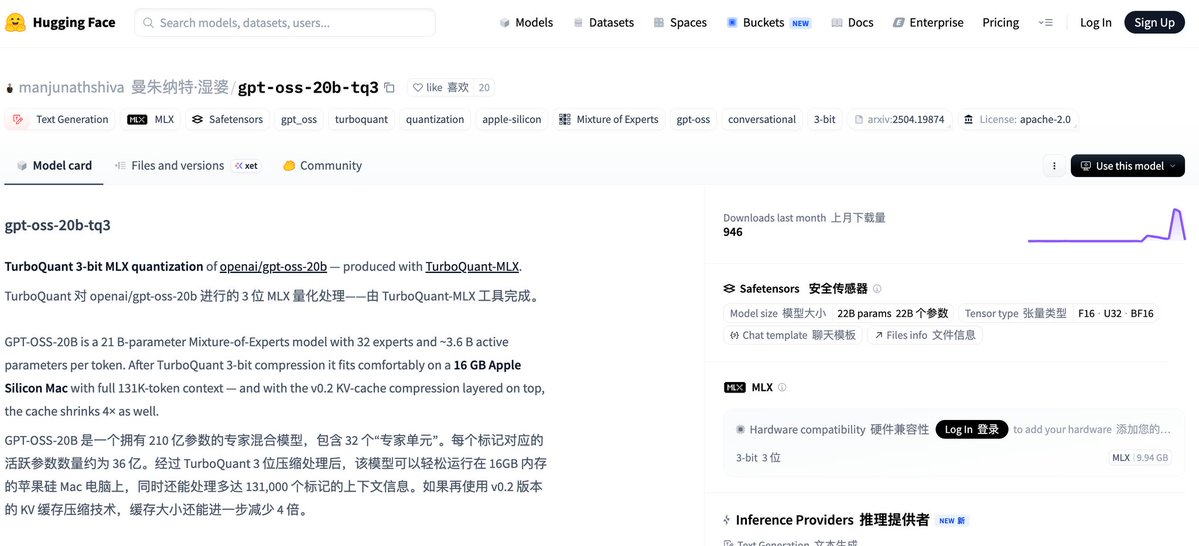The image size is (1199, 546).
Task: Click the Log In link in header
Action: (1095, 23)
